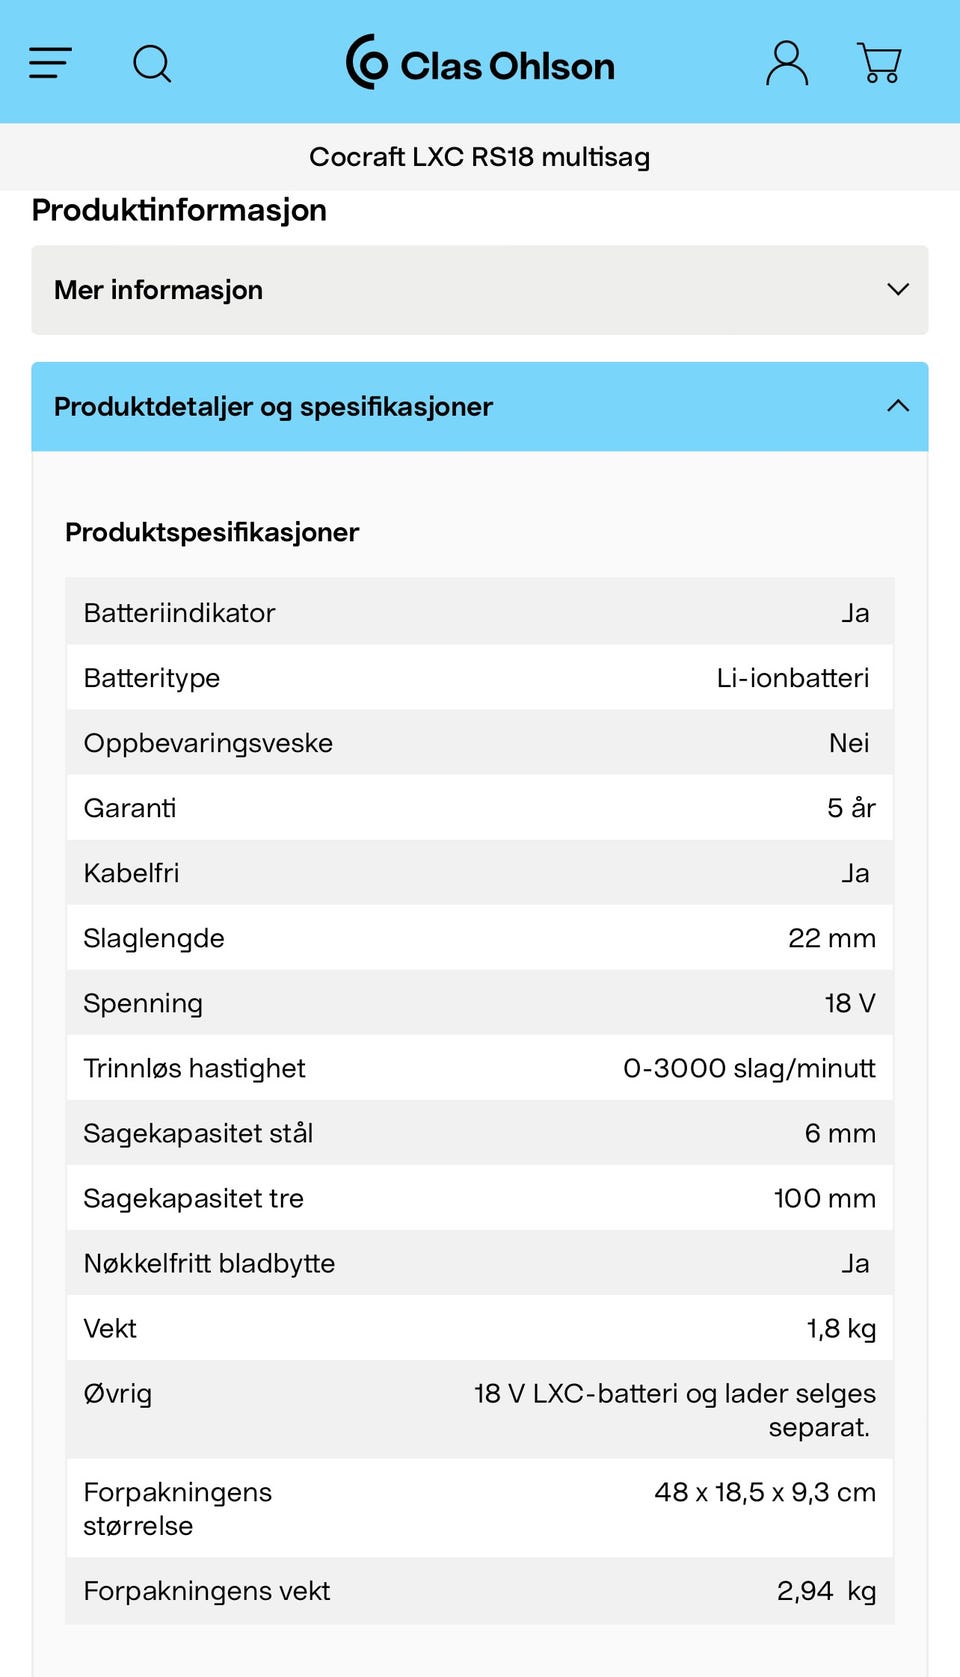Click the Produktdetaljer og spesifikasjoner header

coord(480,407)
